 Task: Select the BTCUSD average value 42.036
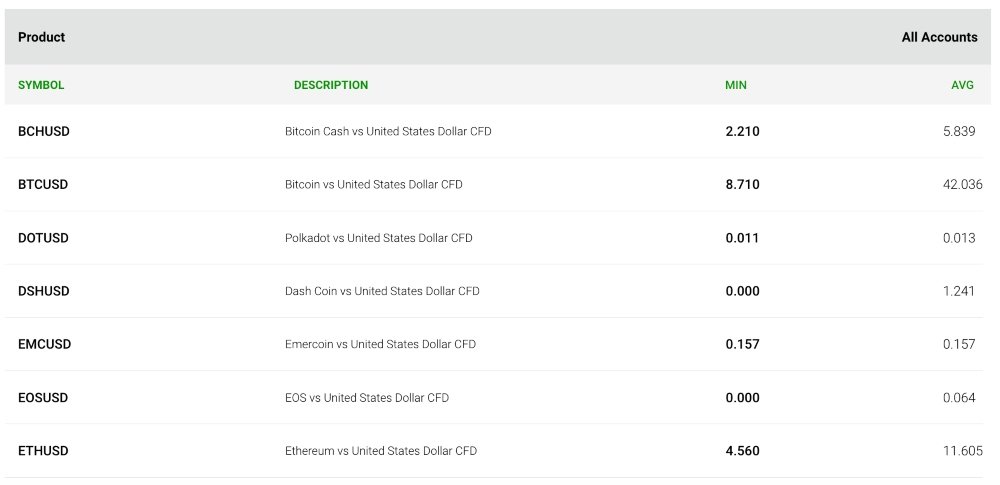[962, 184]
